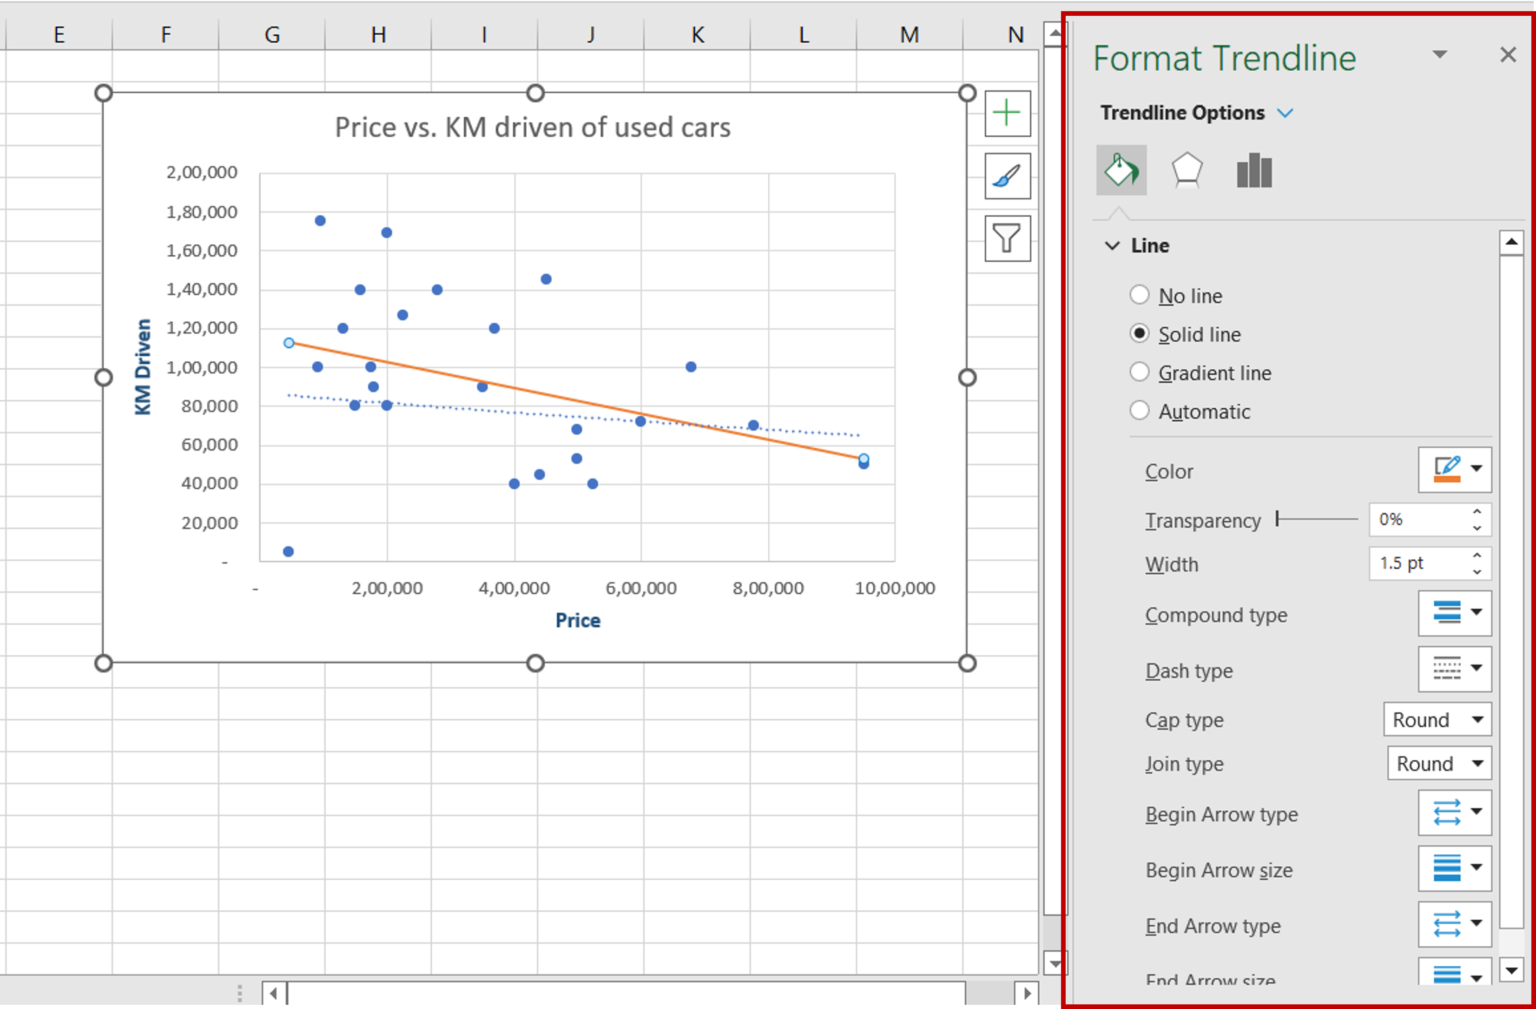Open the Chart Styles paintbrush icon
The height and width of the screenshot is (1009, 1536).
coord(1006,176)
